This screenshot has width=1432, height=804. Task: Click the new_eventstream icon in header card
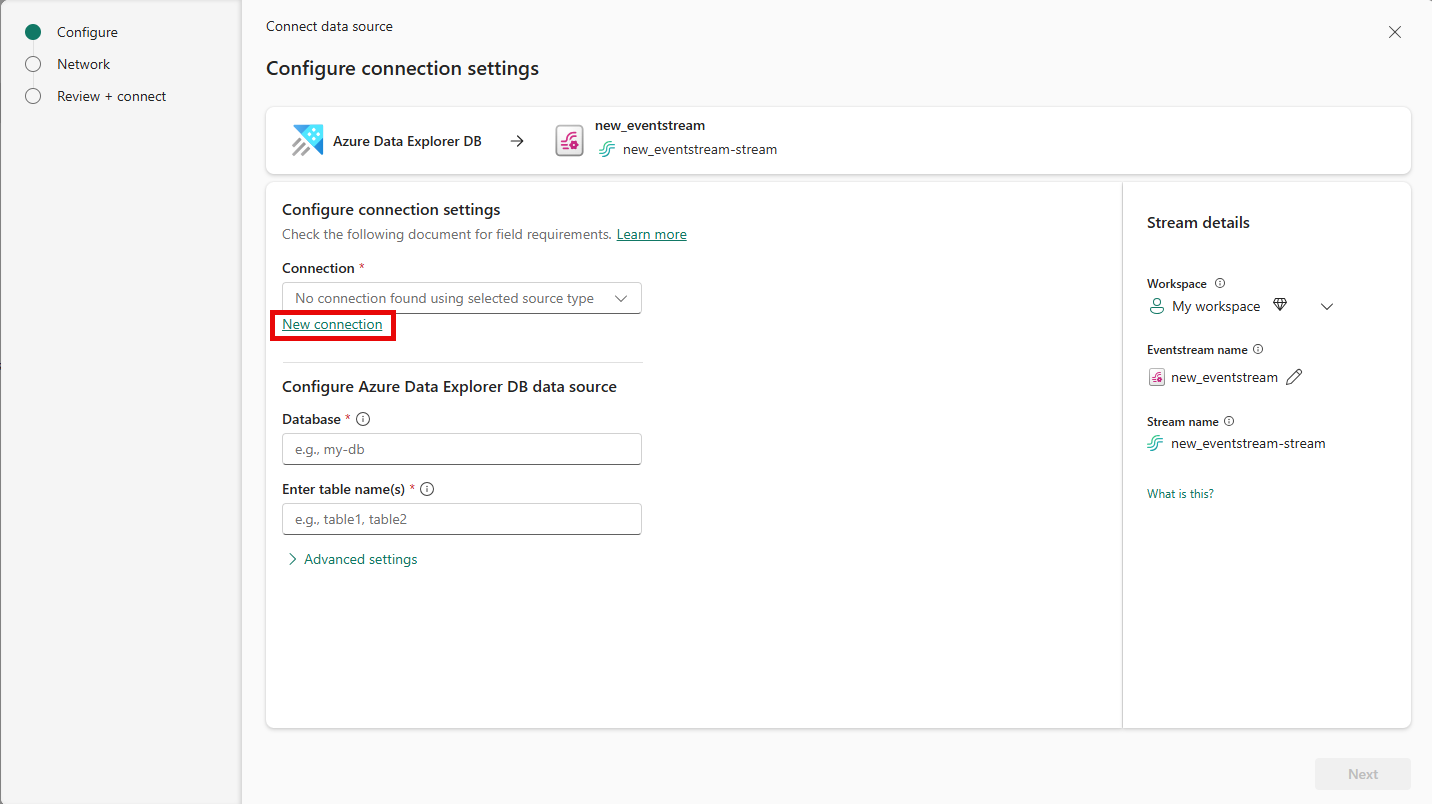coord(570,141)
